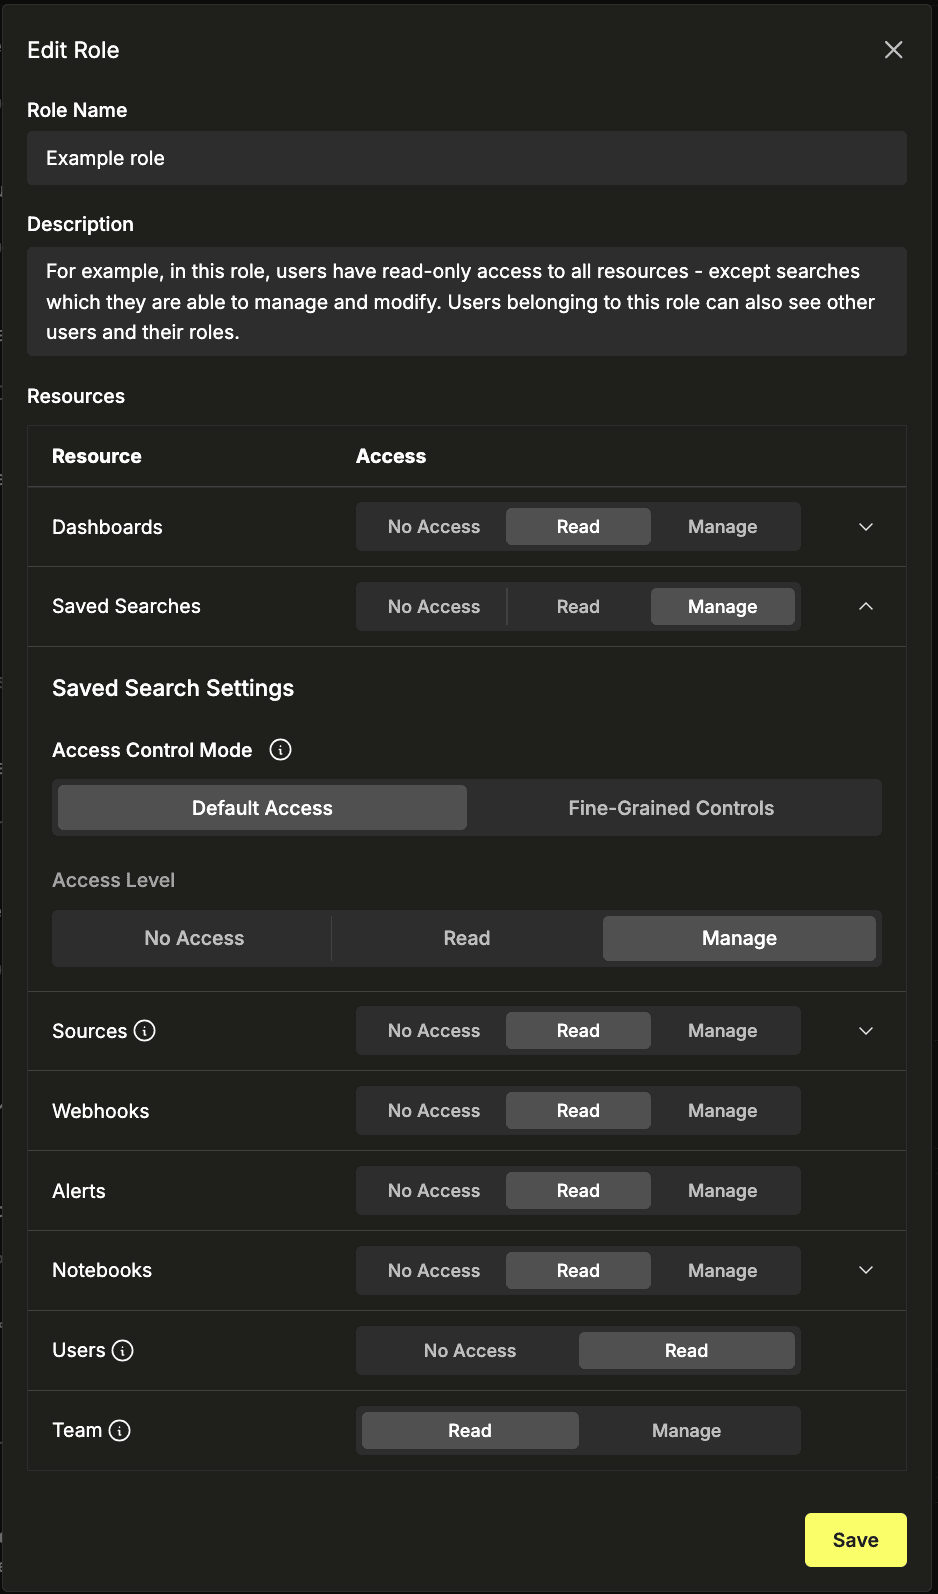
Task: Set Users access to No Access
Action: pos(470,1351)
